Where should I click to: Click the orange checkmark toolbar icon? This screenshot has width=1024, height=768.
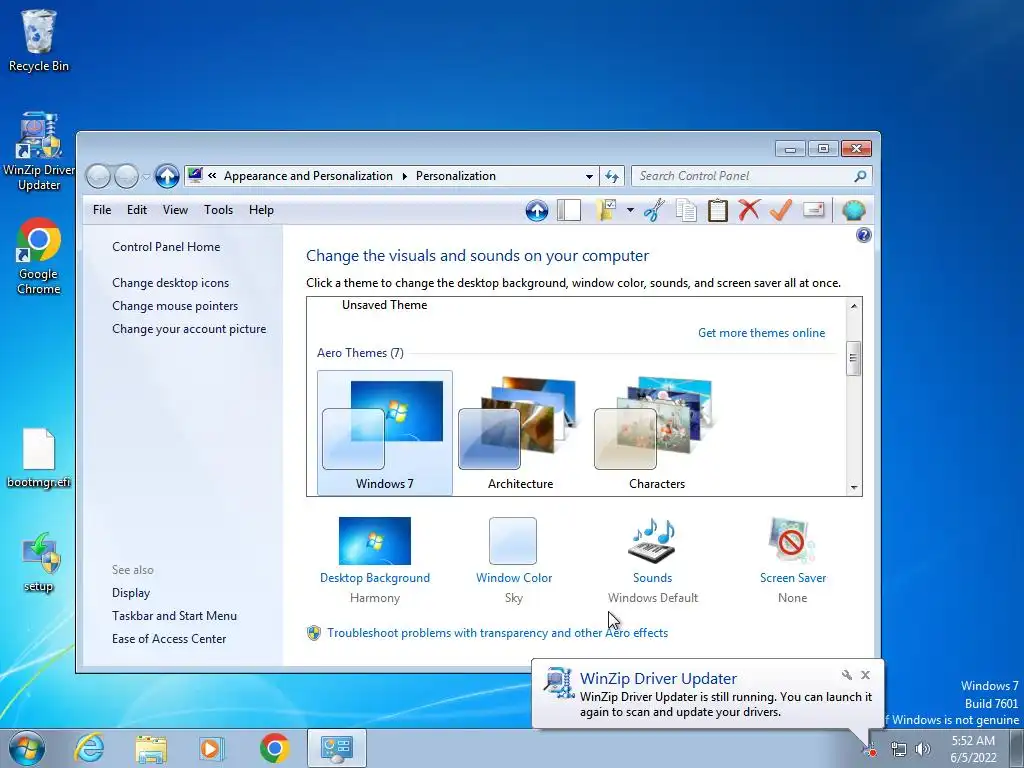781,210
